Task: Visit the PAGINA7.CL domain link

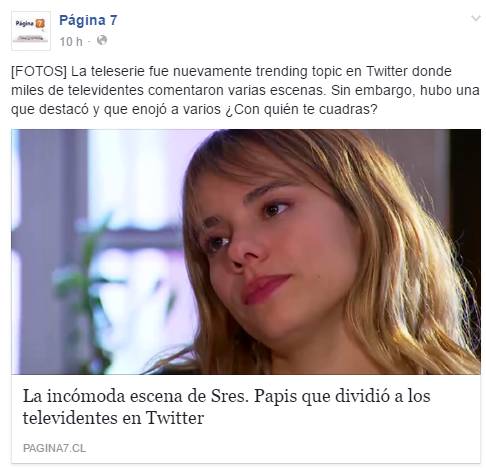Action: tap(54, 448)
